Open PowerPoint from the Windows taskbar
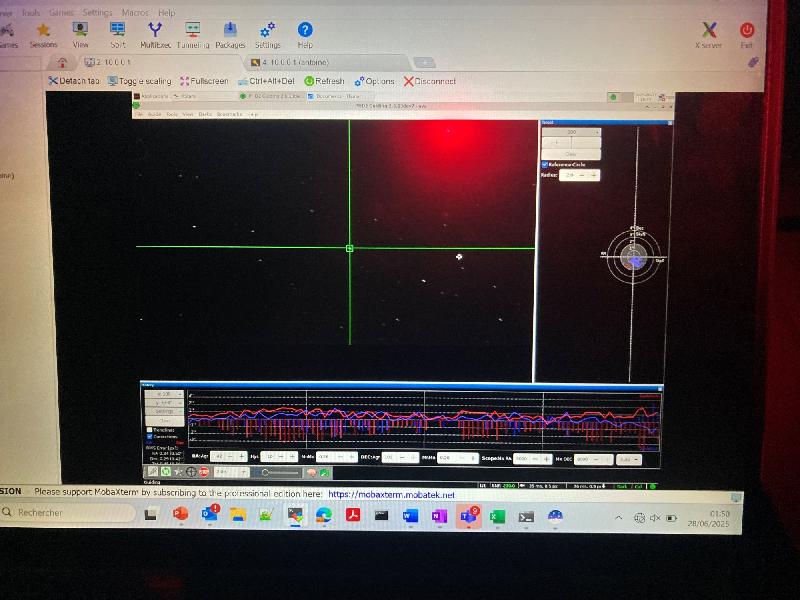Viewport: 800px width, 600px height. point(180,513)
